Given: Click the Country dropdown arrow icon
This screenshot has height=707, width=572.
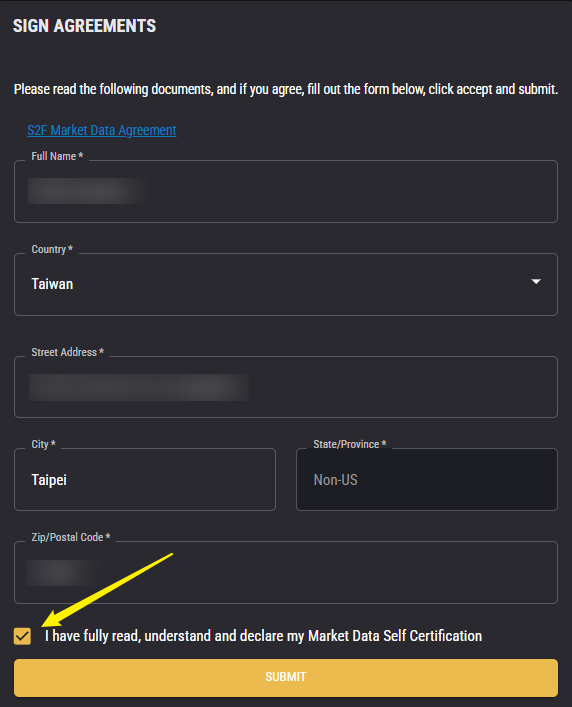Looking at the screenshot, I should point(536,282).
